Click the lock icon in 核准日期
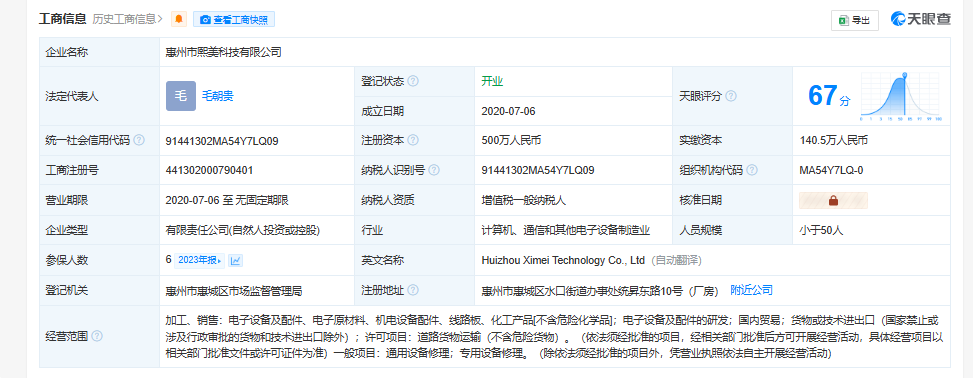This screenshot has width=973, height=378. [x=833, y=200]
